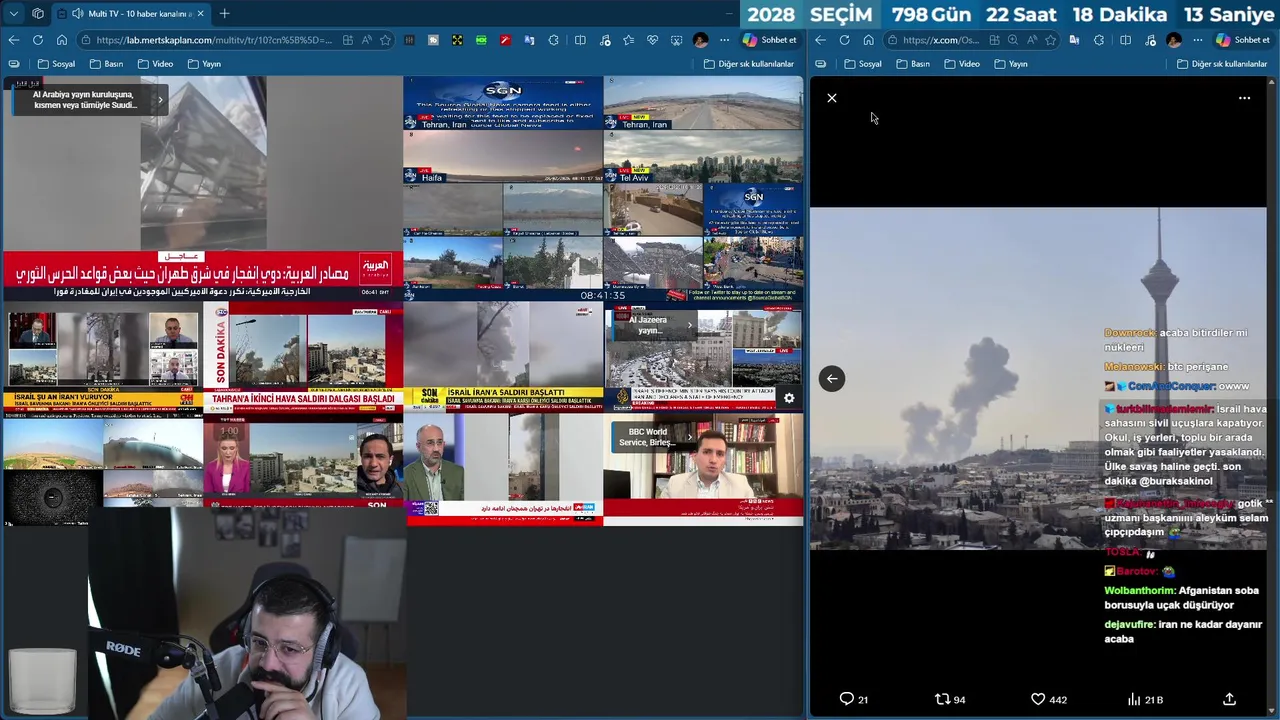Select the Multi TV - 10 haber kanalını tab

[x=129, y=14]
